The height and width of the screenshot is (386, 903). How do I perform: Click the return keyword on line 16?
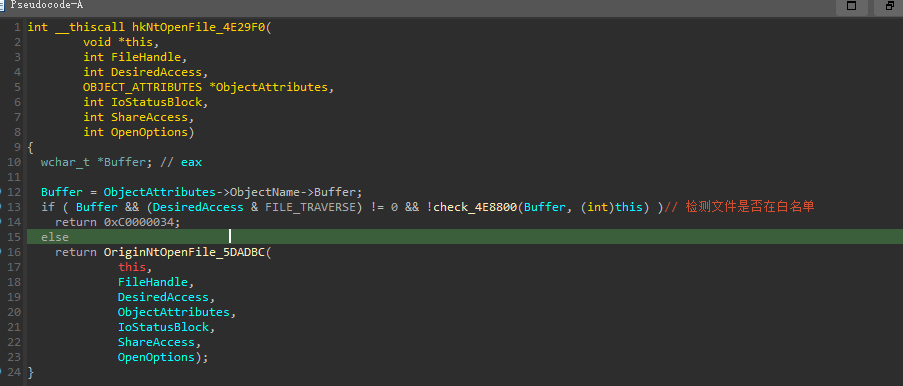click(x=76, y=252)
